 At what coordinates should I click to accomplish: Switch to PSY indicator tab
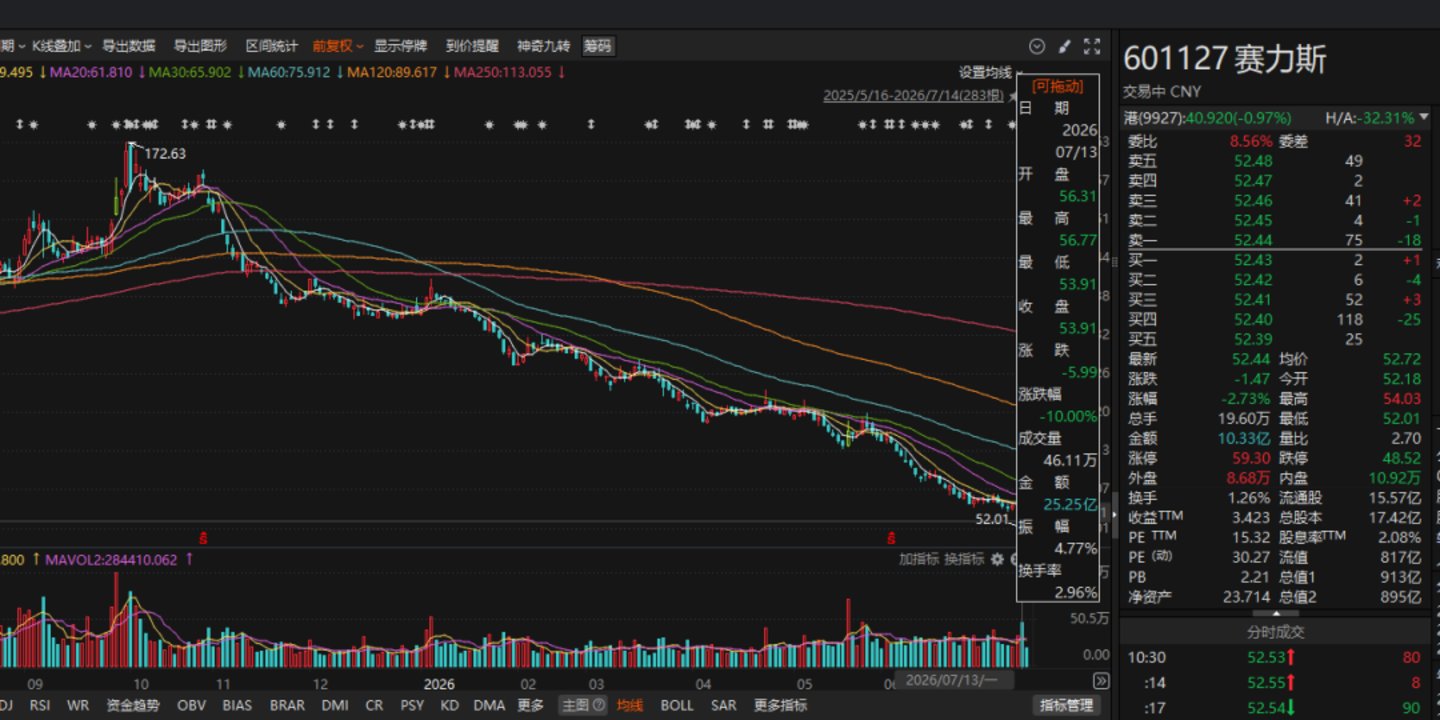click(x=412, y=705)
